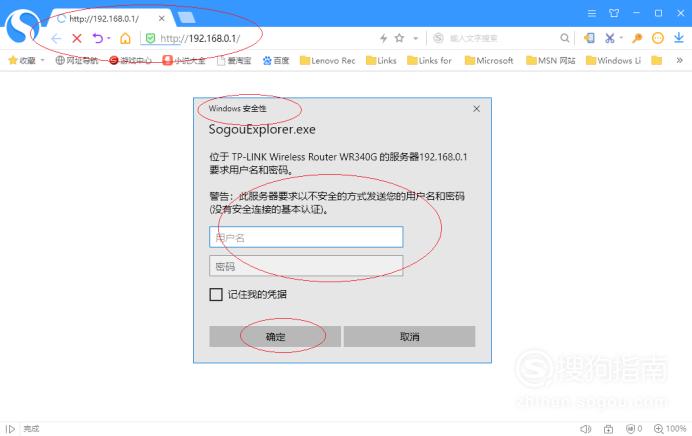Image resolution: width=692 pixels, height=436 pixels.
Task: Click the purple undo/restore arrow
Action: coord(98,38)
